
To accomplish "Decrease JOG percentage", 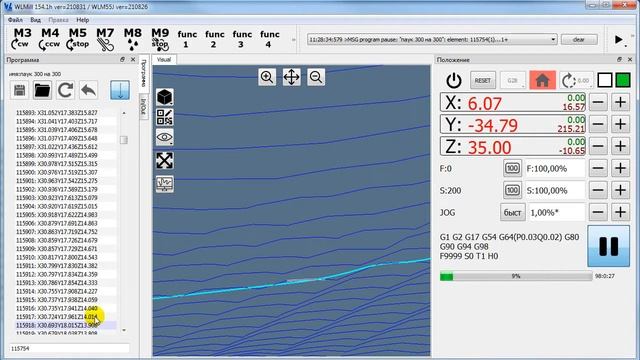I will pos(598,212).
